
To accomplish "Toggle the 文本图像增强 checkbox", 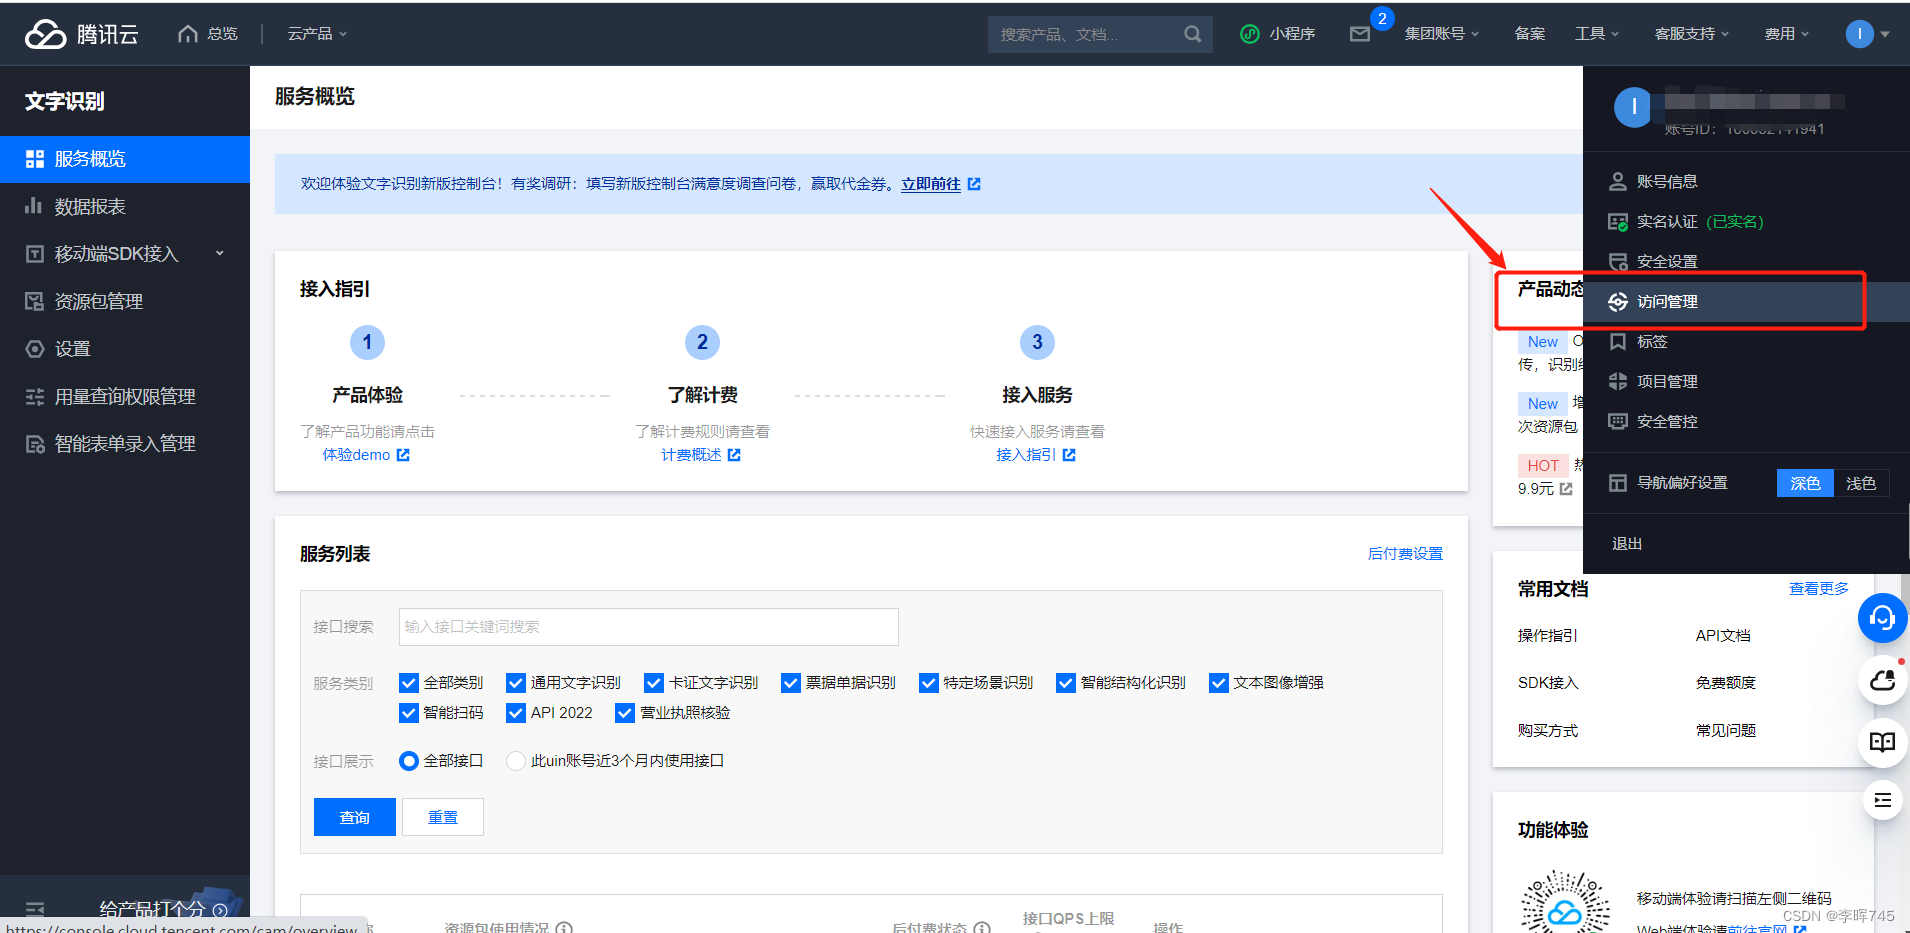I will coord(1218,683).
